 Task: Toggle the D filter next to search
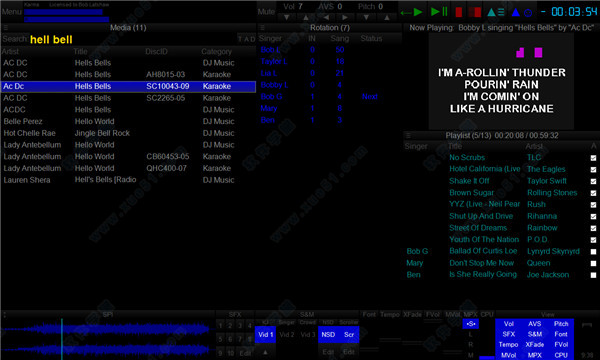click(x=253, y=39)
